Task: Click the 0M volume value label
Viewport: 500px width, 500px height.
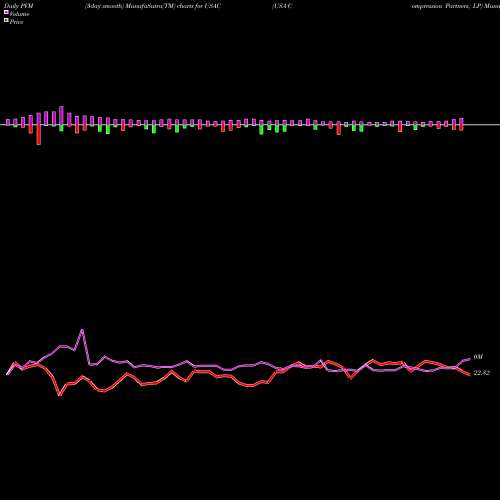Action: point(478,357)
